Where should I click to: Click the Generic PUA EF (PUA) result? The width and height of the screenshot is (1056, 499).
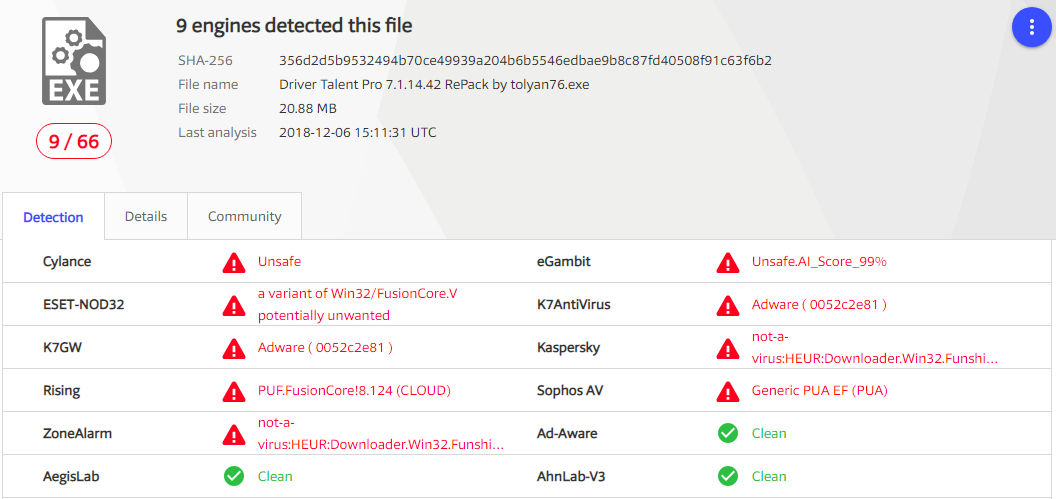coord(819,391)
